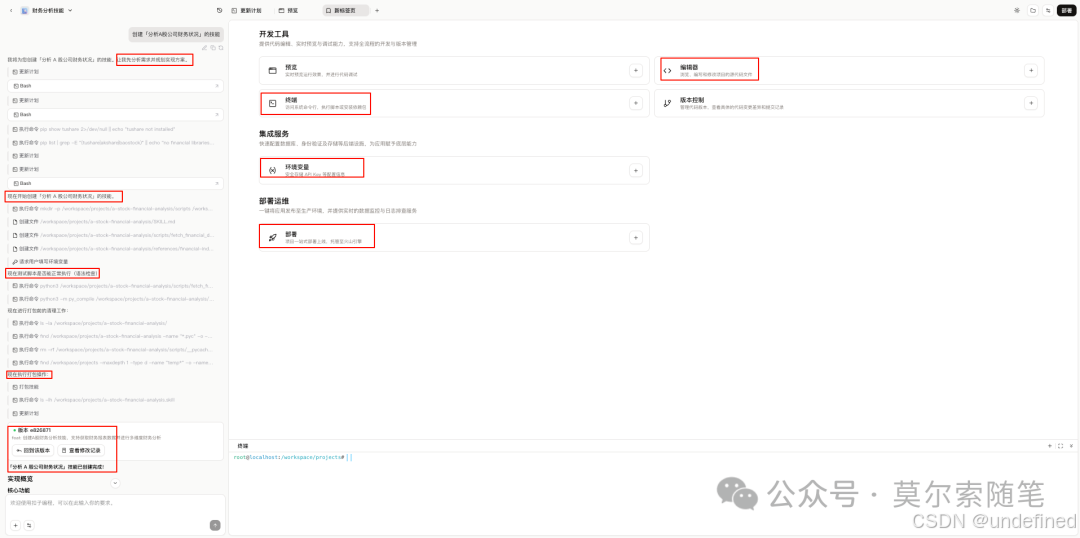Switch to the 预览 tab

click(x=289, y=10)
